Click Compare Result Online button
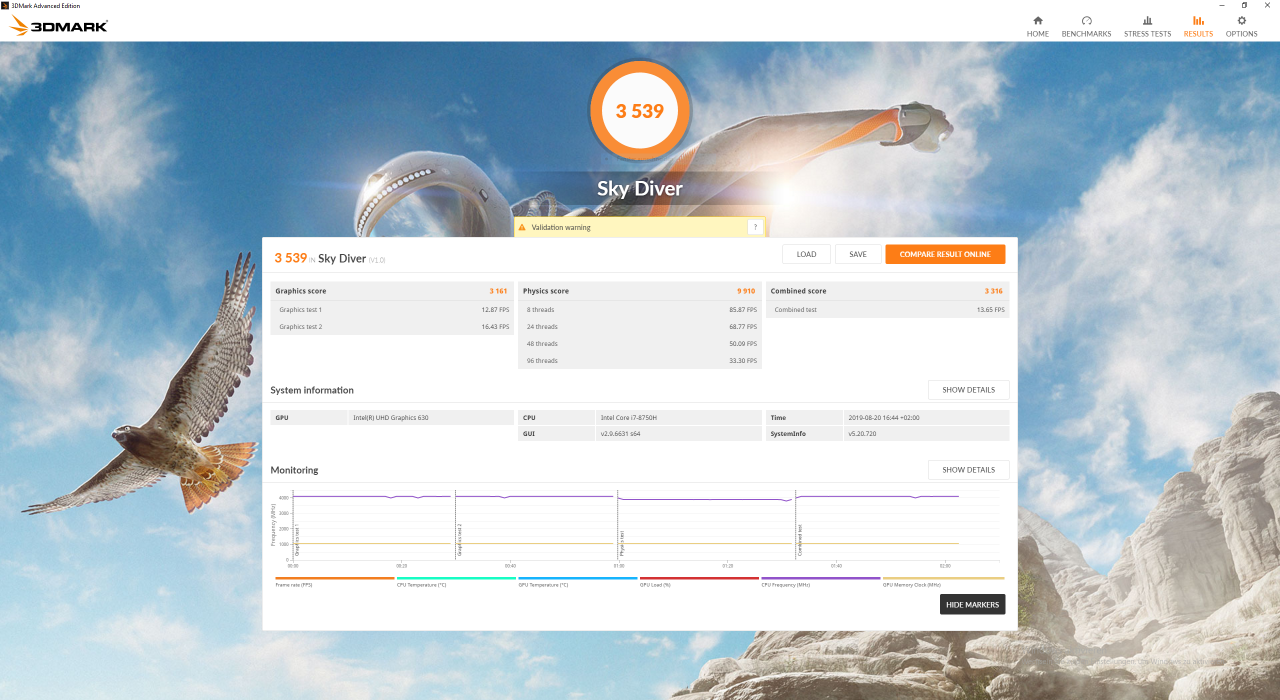Screen dimensions: 1280x700 945,254
